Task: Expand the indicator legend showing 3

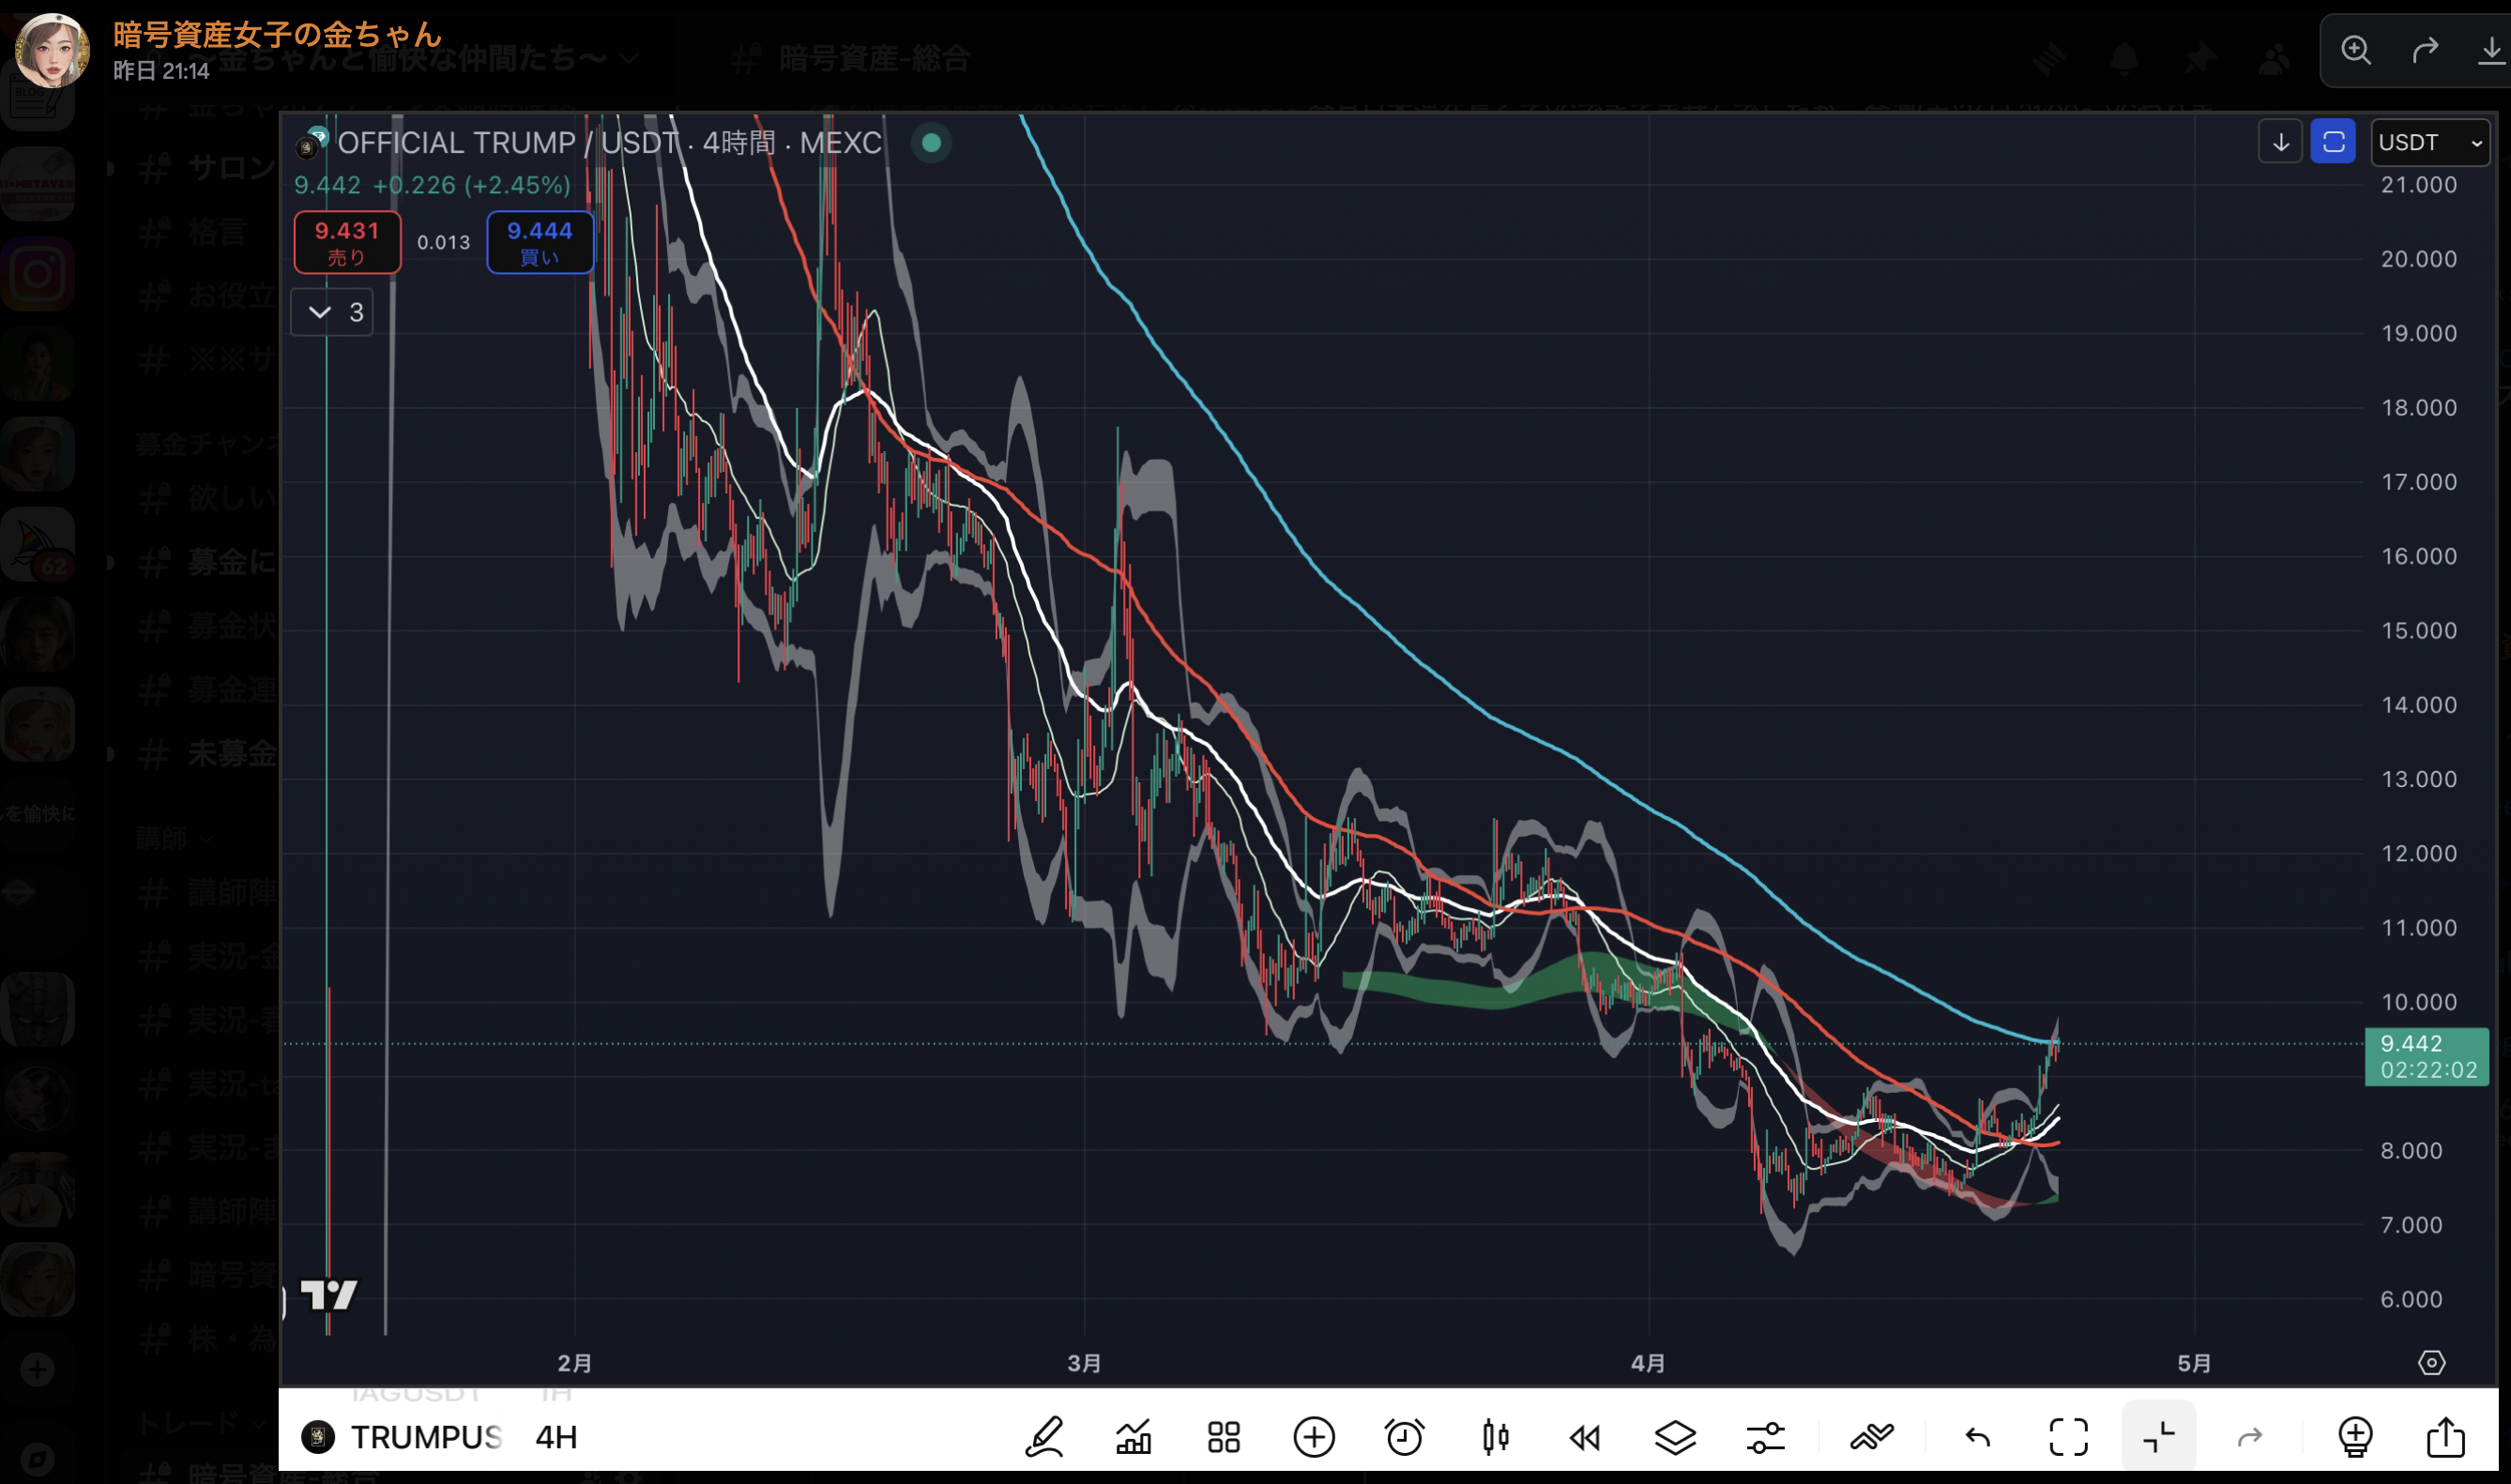Action: click(x=332, y=312)
